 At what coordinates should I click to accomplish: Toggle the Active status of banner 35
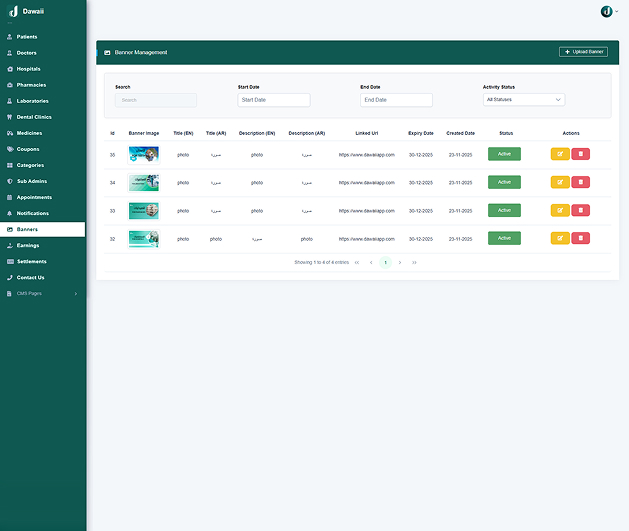[x=504, y=154]
